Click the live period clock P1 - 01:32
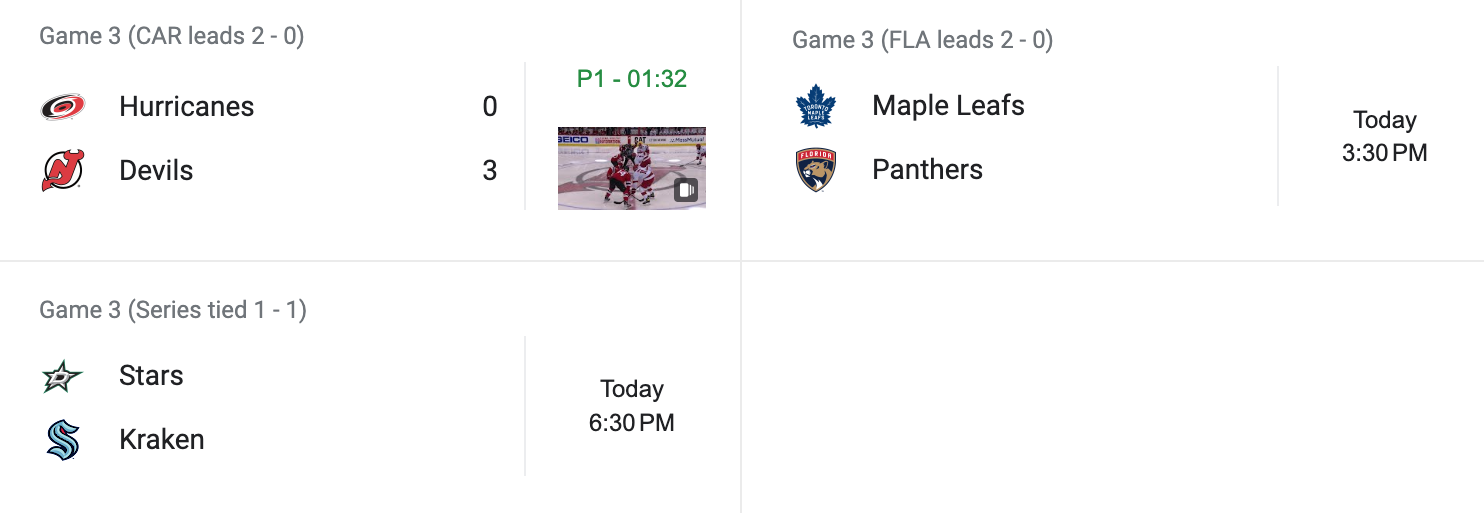The image size is (1484, 513). point(632,79)
